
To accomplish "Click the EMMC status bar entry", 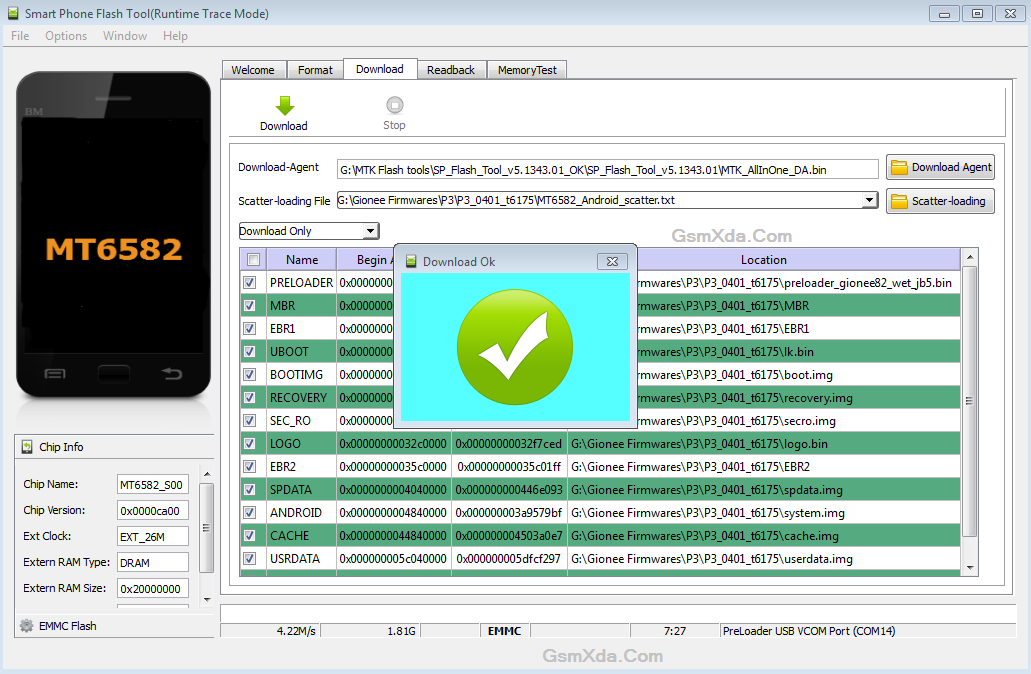I will [x=504, y=631].
